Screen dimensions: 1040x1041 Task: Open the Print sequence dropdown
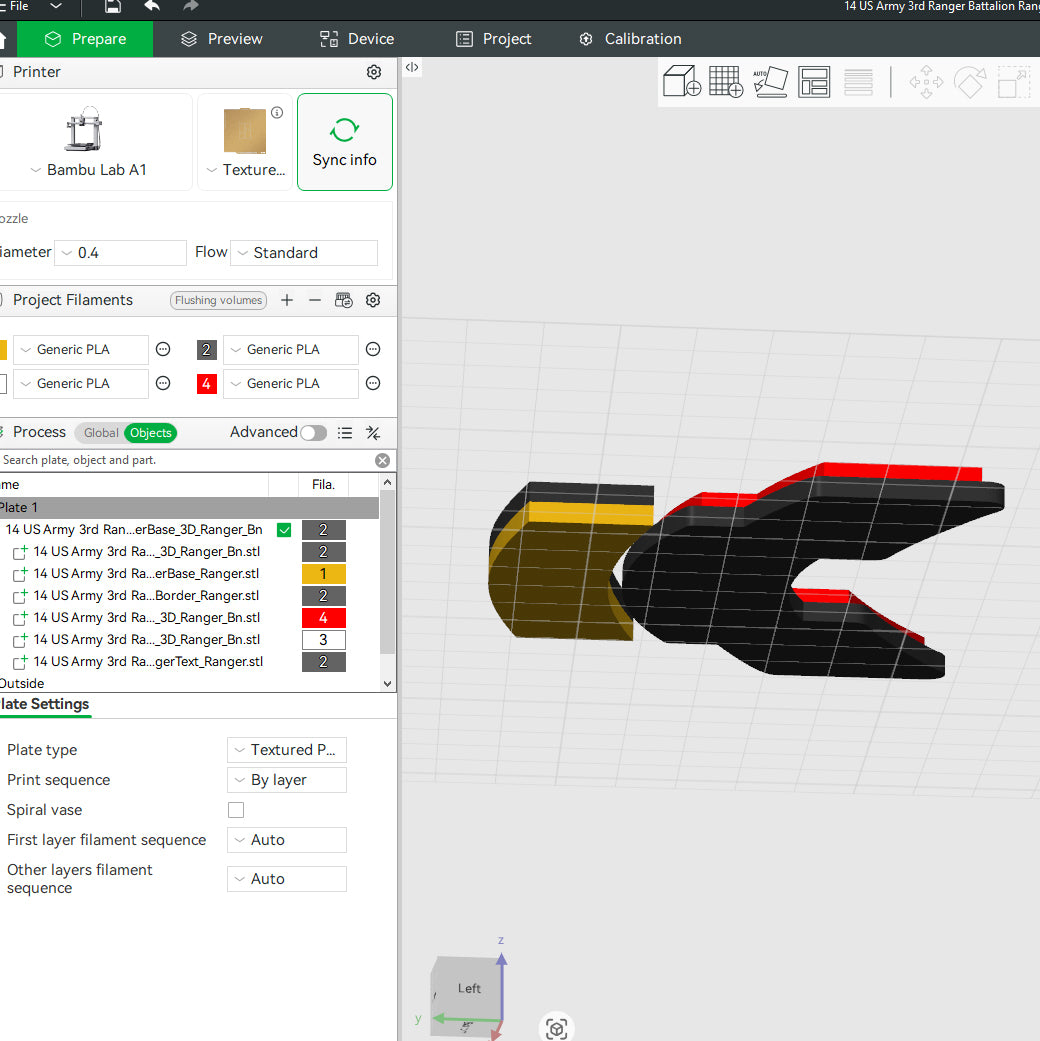pyautogui.click(x=287, y=780)
